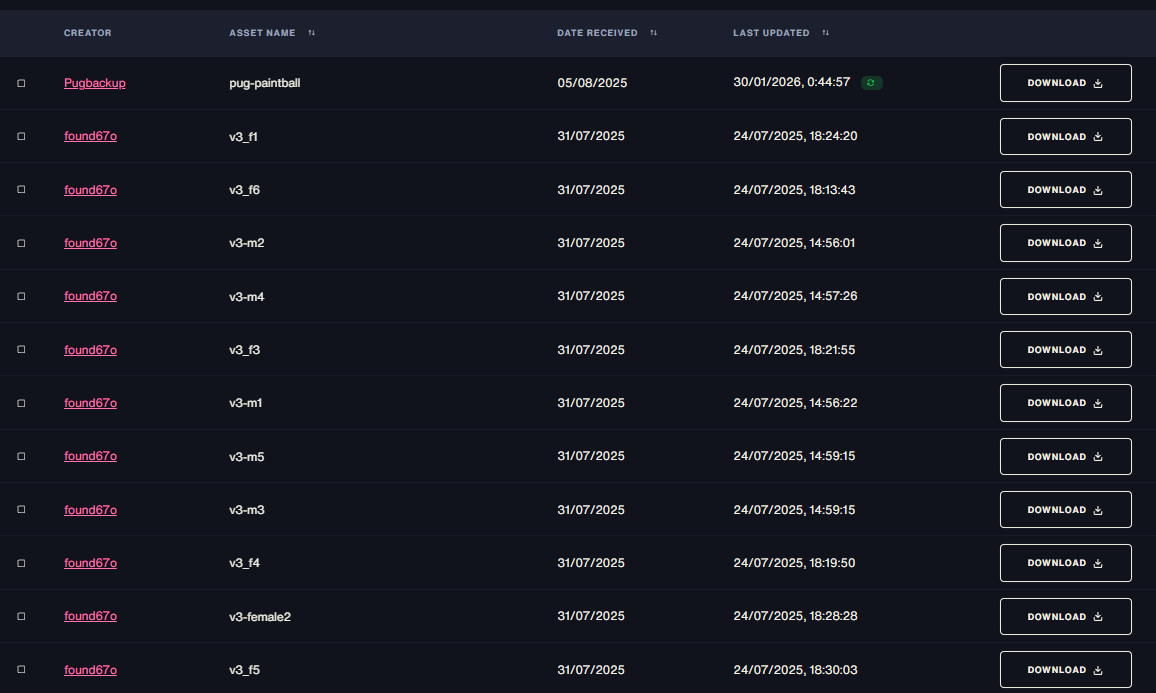Click the Date Received header label
Viewport: 1156px width, 693px height.
click(597, 32)
